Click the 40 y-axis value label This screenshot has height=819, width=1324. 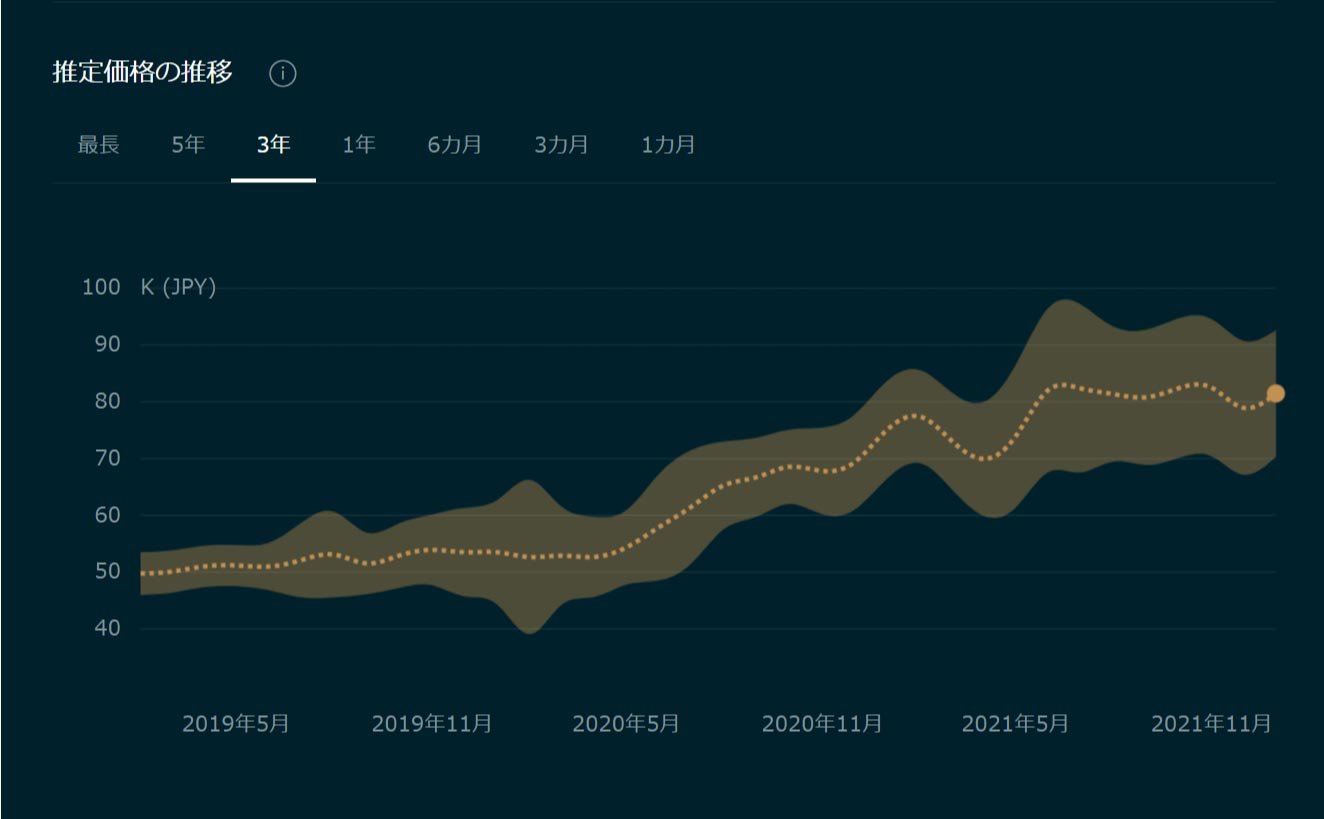pos(106,629)
